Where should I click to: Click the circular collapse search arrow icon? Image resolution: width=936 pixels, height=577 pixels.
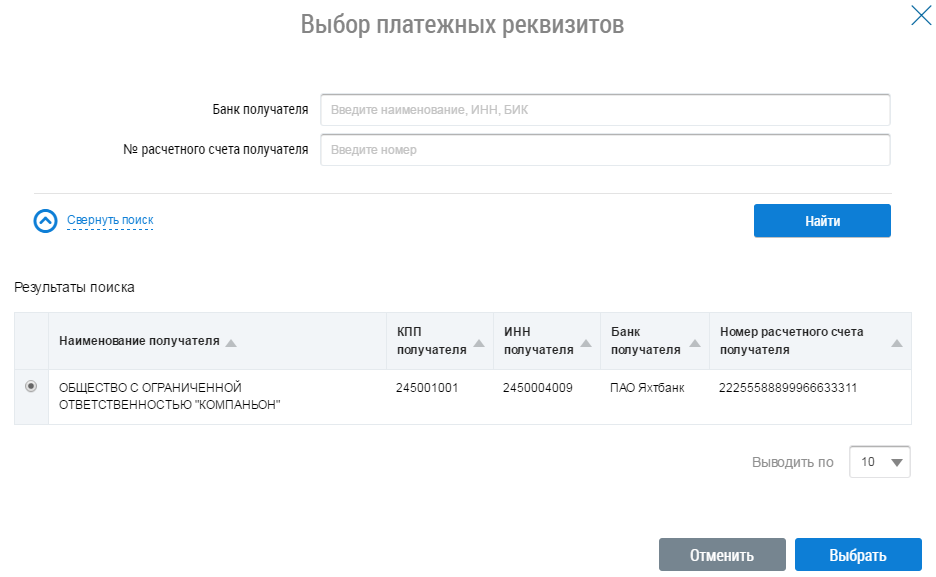[x=46, y=221]
